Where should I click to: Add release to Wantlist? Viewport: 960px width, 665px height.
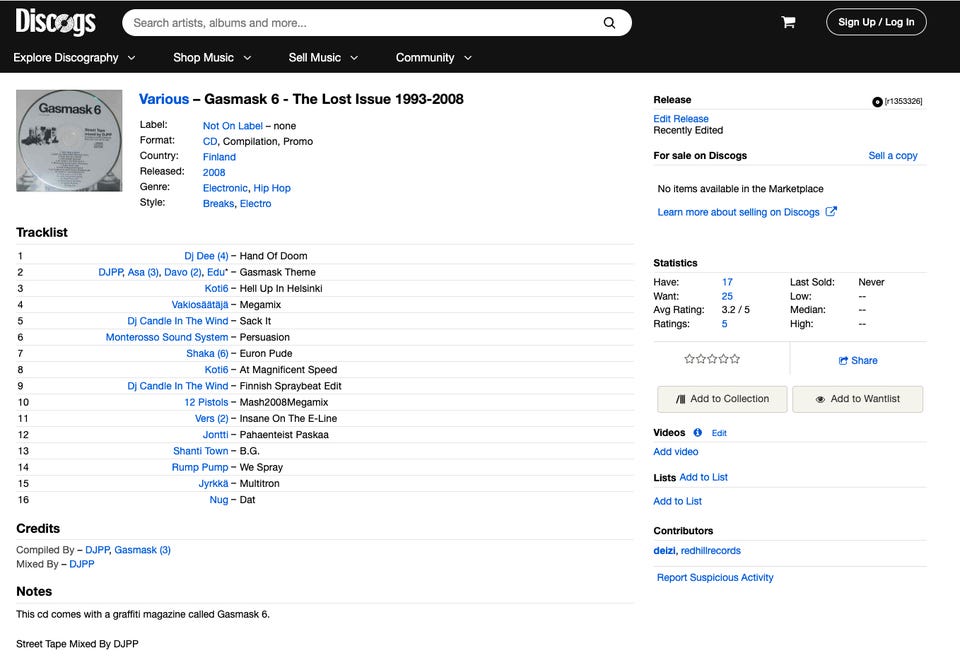tap(857, 399)
